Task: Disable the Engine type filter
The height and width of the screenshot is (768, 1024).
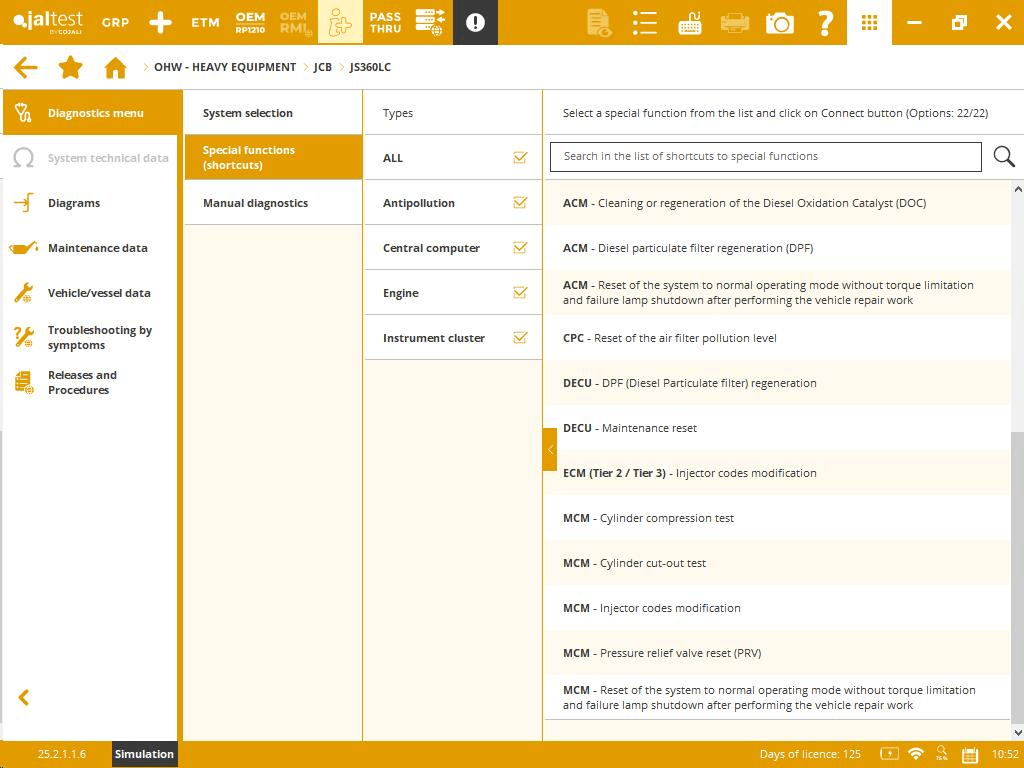Action: 520,293
